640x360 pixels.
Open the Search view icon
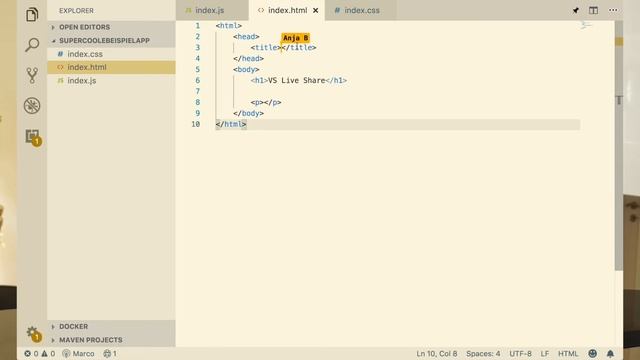click(x=32, y=44)
